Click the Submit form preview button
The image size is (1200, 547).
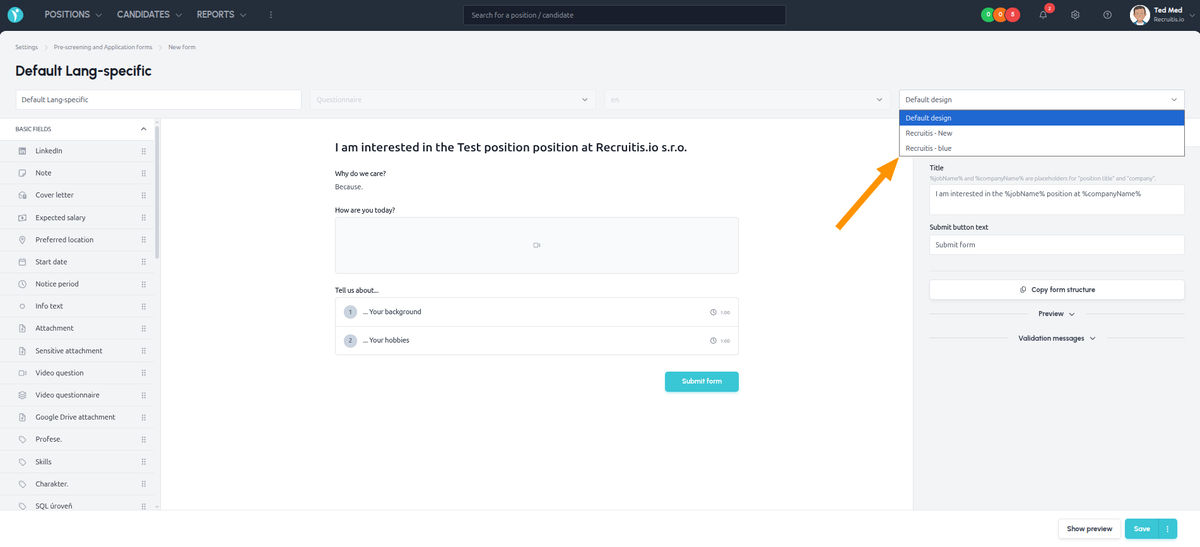click(x=702, y=381)
